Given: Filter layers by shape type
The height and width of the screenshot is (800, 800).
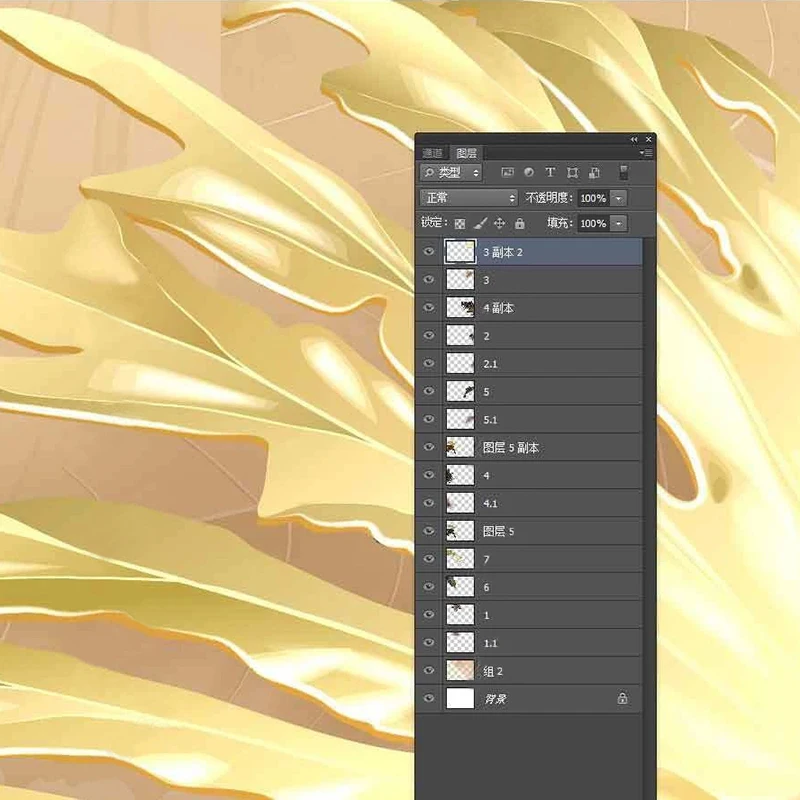Looking at the screenshot, I should 572,172.
